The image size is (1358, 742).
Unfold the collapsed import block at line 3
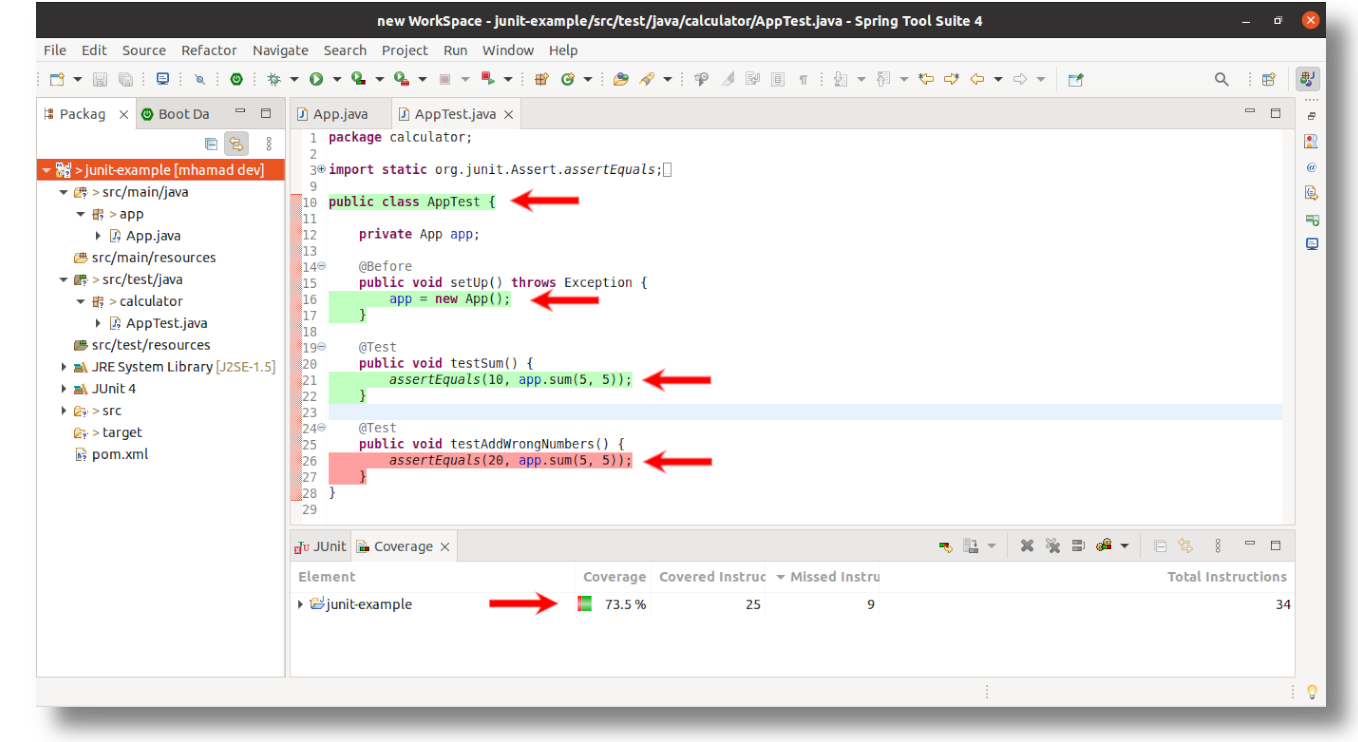click(321, 170)
